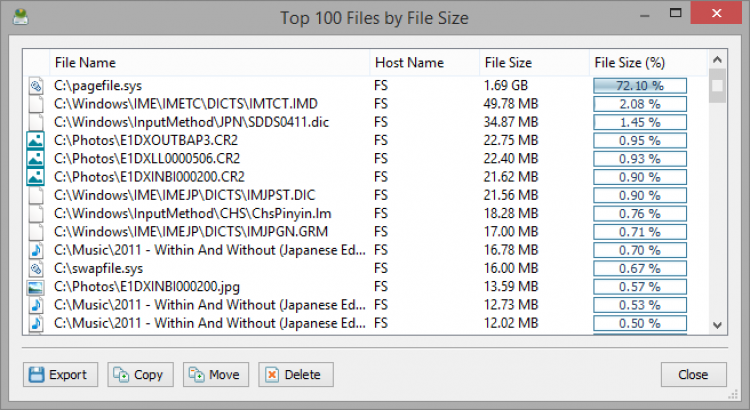Click the 16.78 MB music file icon
750x410 pixels.
[x=36, y=250]
